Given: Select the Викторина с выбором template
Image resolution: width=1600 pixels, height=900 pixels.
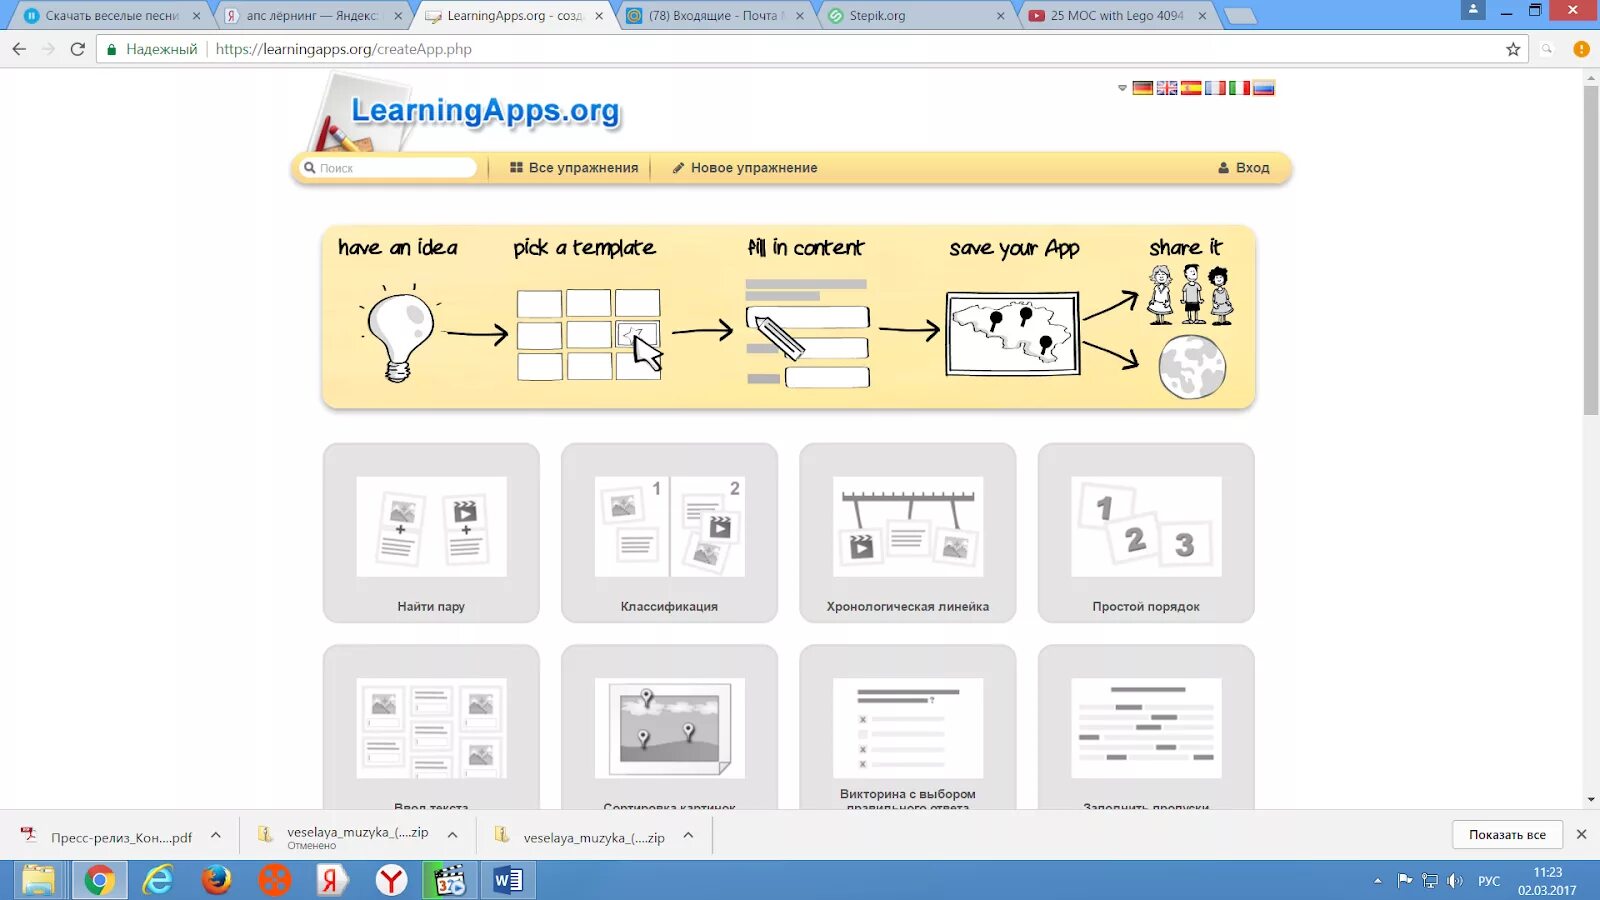Looking at the screenshot, I should 907,728.
